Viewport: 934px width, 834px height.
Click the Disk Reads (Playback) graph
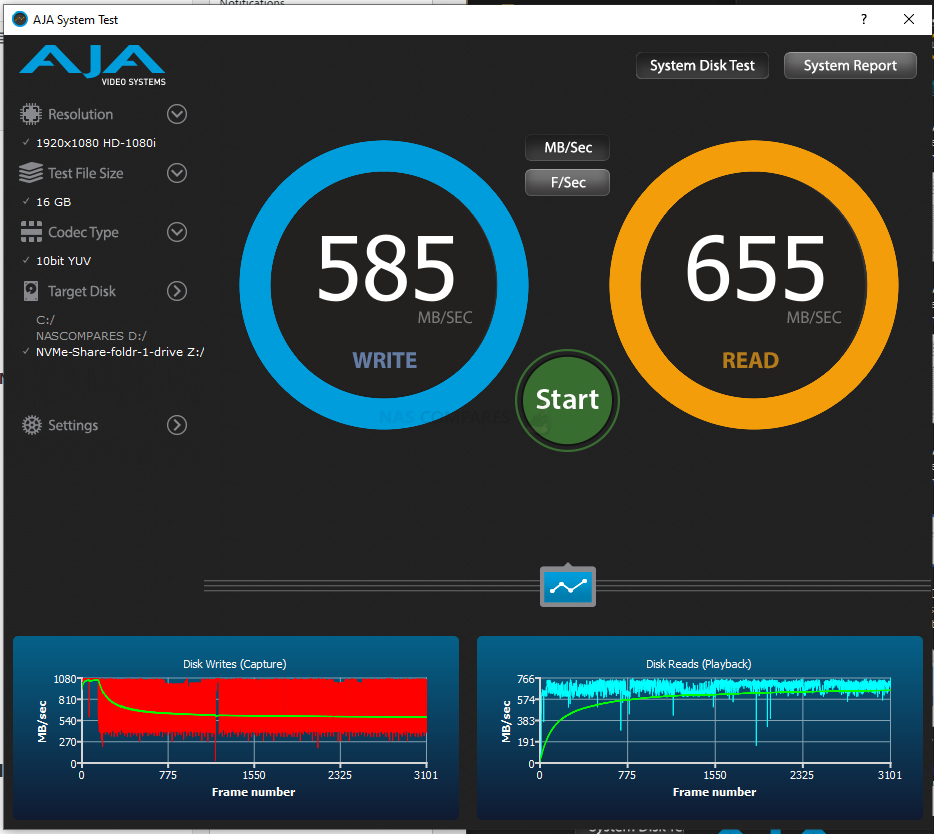click(700, 728)
